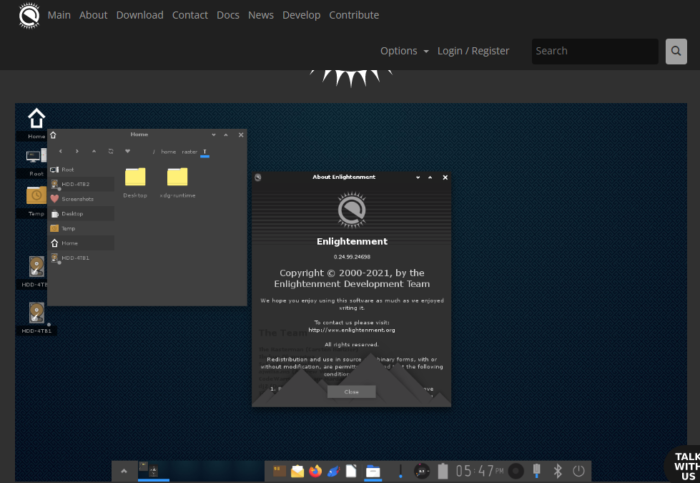Viewport: 700px width, 483px height.
Task: Click the enlightenment.org URL in About dialog
Action: tap(352, 330)
